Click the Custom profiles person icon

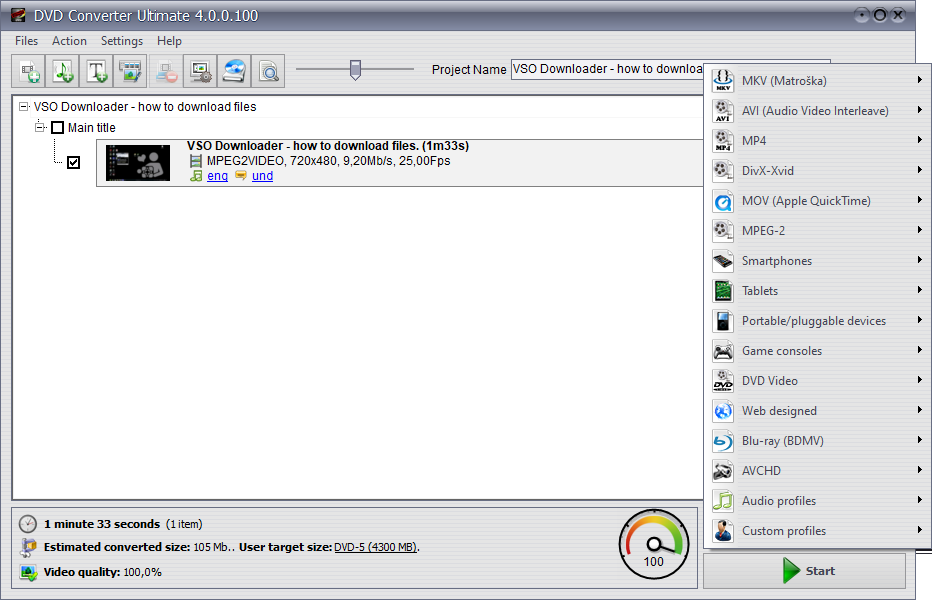[x=723, y=531]
